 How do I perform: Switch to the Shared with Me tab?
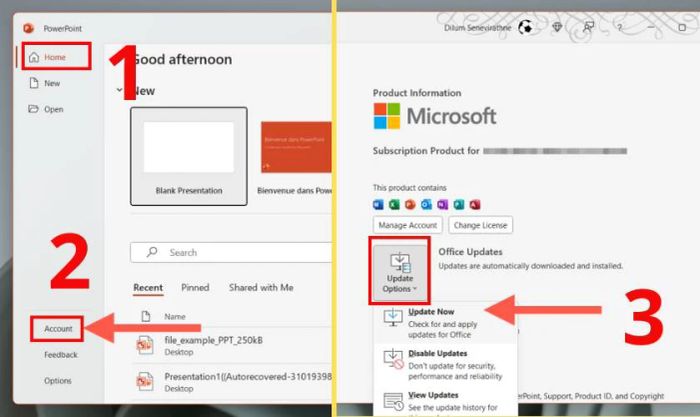pyautogui.click(x=261, y=288)
